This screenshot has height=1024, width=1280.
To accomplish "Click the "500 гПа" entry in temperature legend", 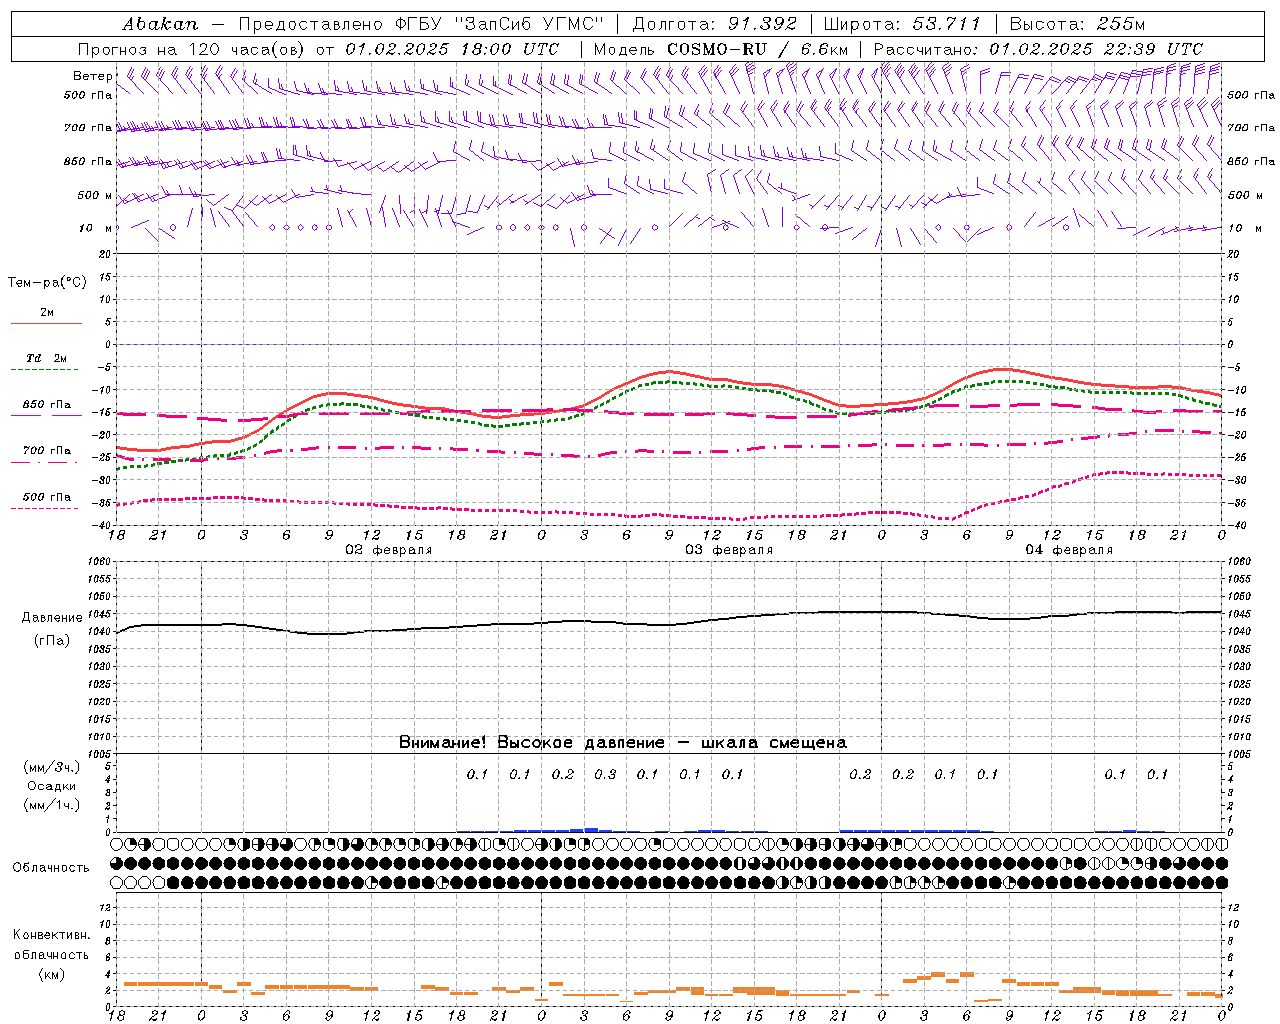I will pyautogui.click(x=47, y=497).
